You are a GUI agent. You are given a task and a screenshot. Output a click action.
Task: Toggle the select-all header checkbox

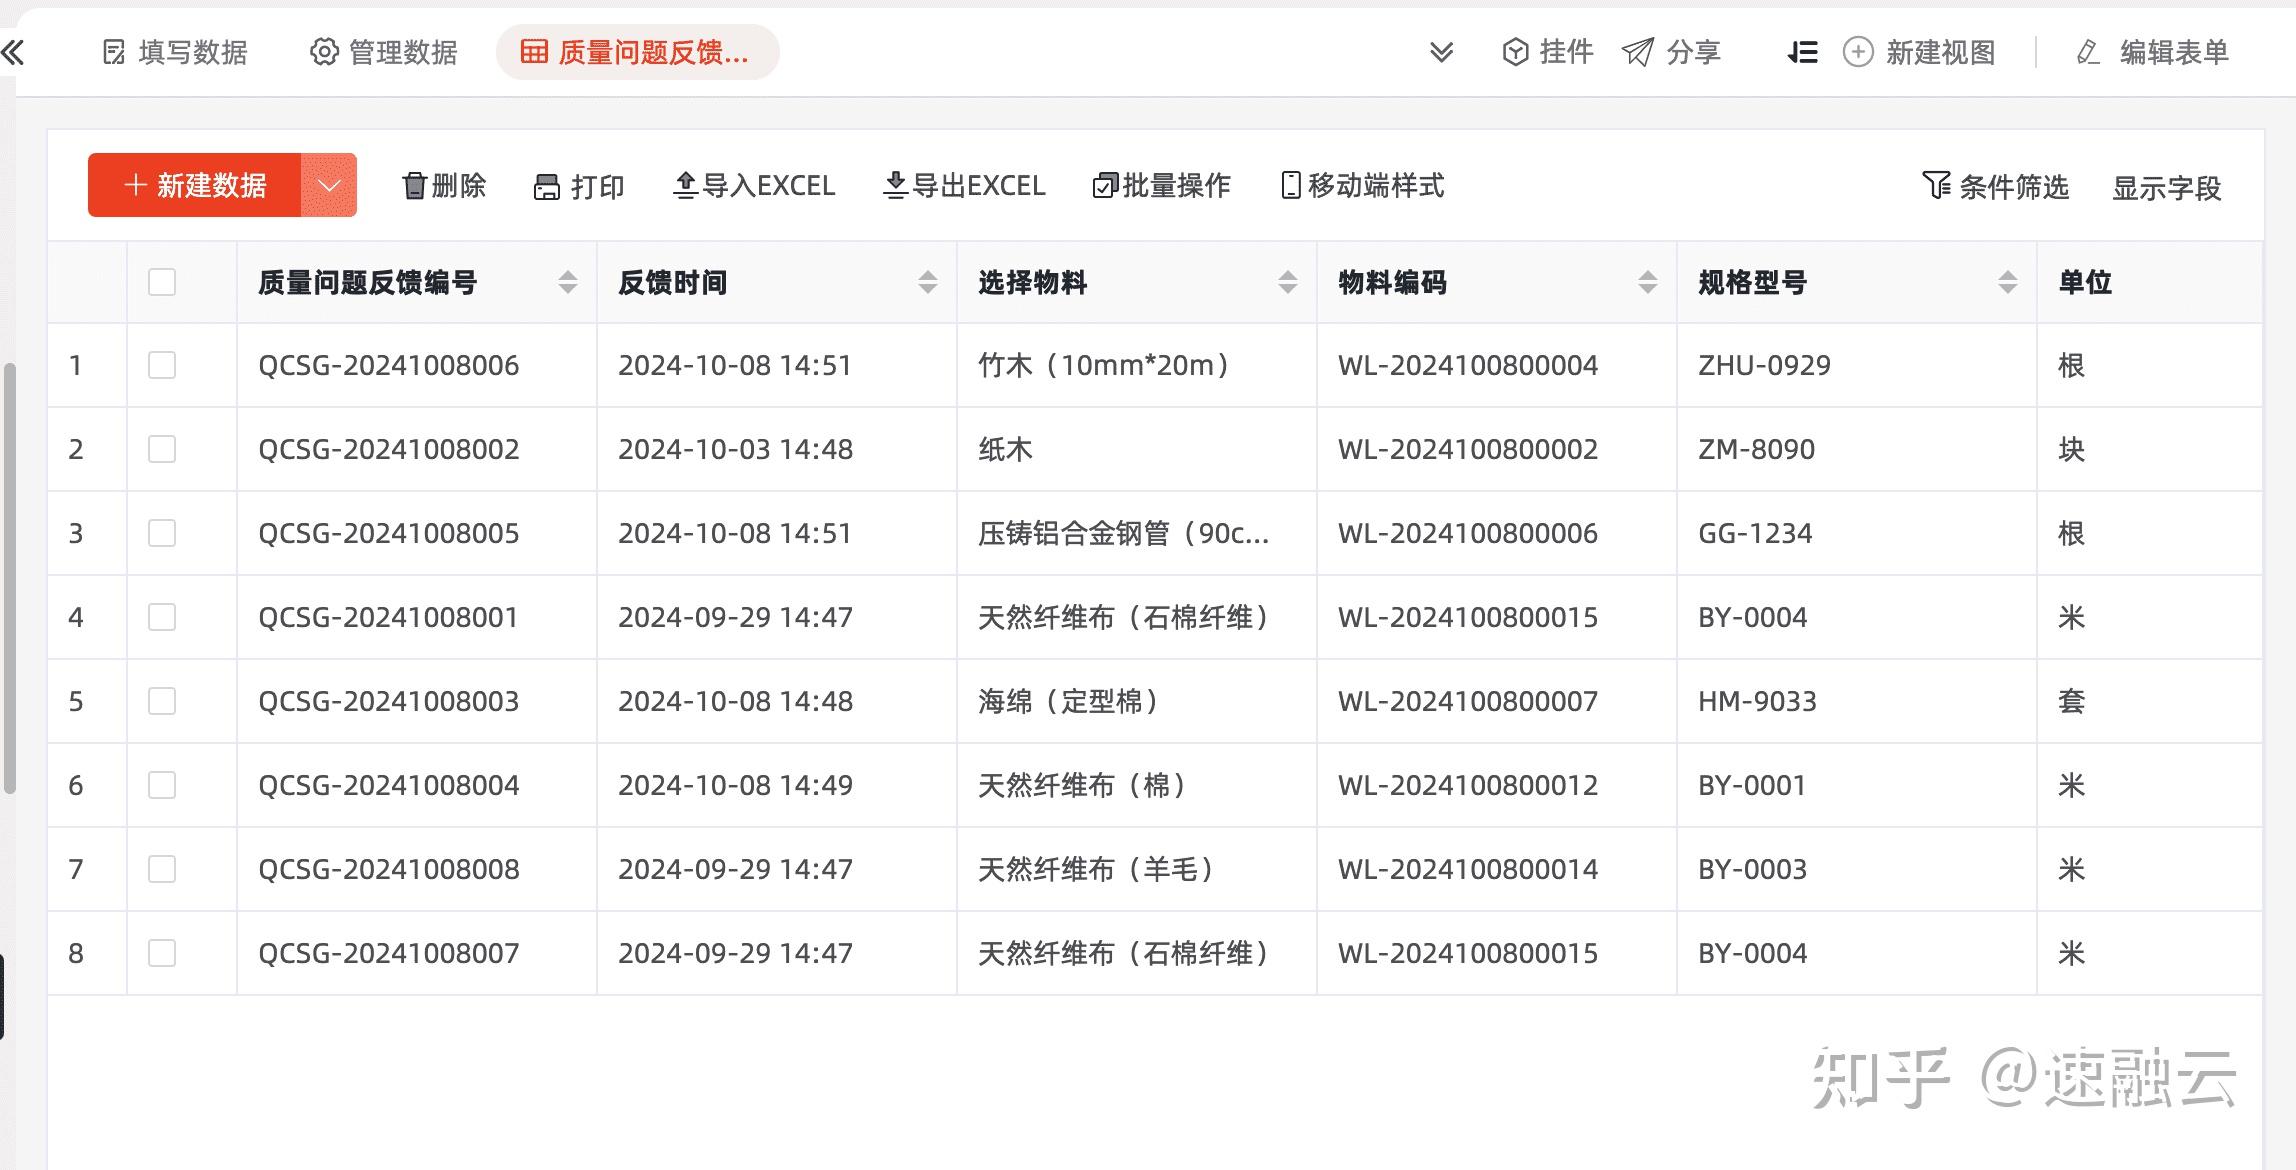pos(162,282)
